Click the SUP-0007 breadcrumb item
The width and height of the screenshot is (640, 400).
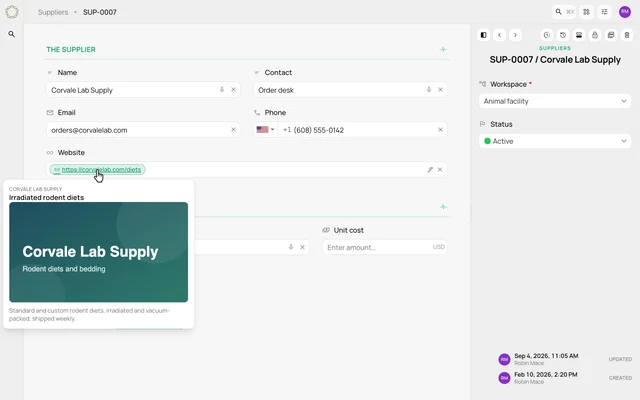(x=100, y=12)
